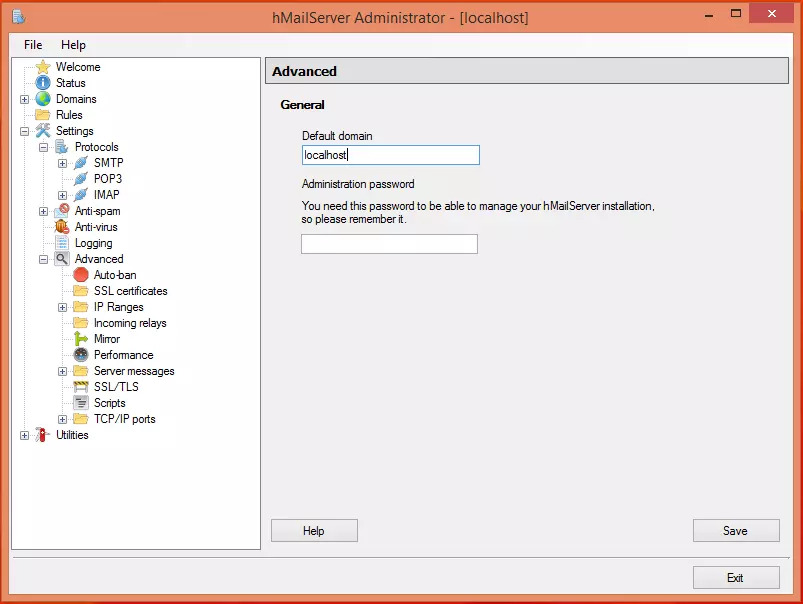The image size is (803, 604).
Task: Select the Mirror icon in tree
Action: tap(81, 339)
